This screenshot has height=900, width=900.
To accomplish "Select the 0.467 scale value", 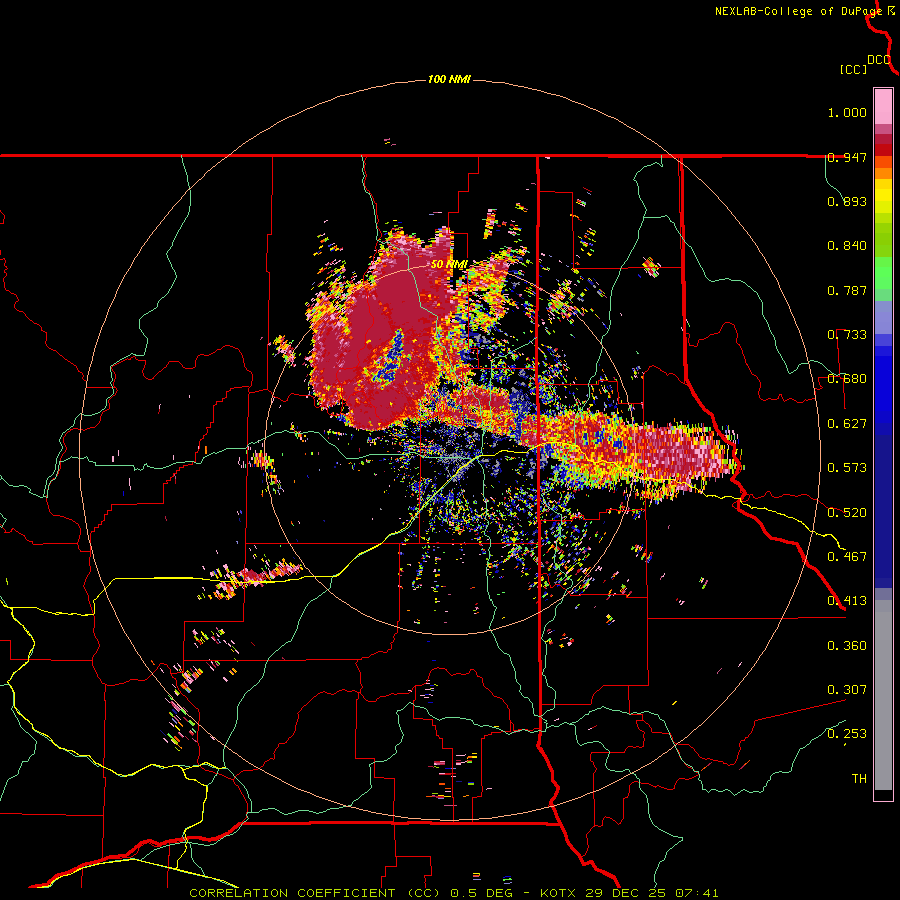I will pyautogui.click(x=847, y=557).
